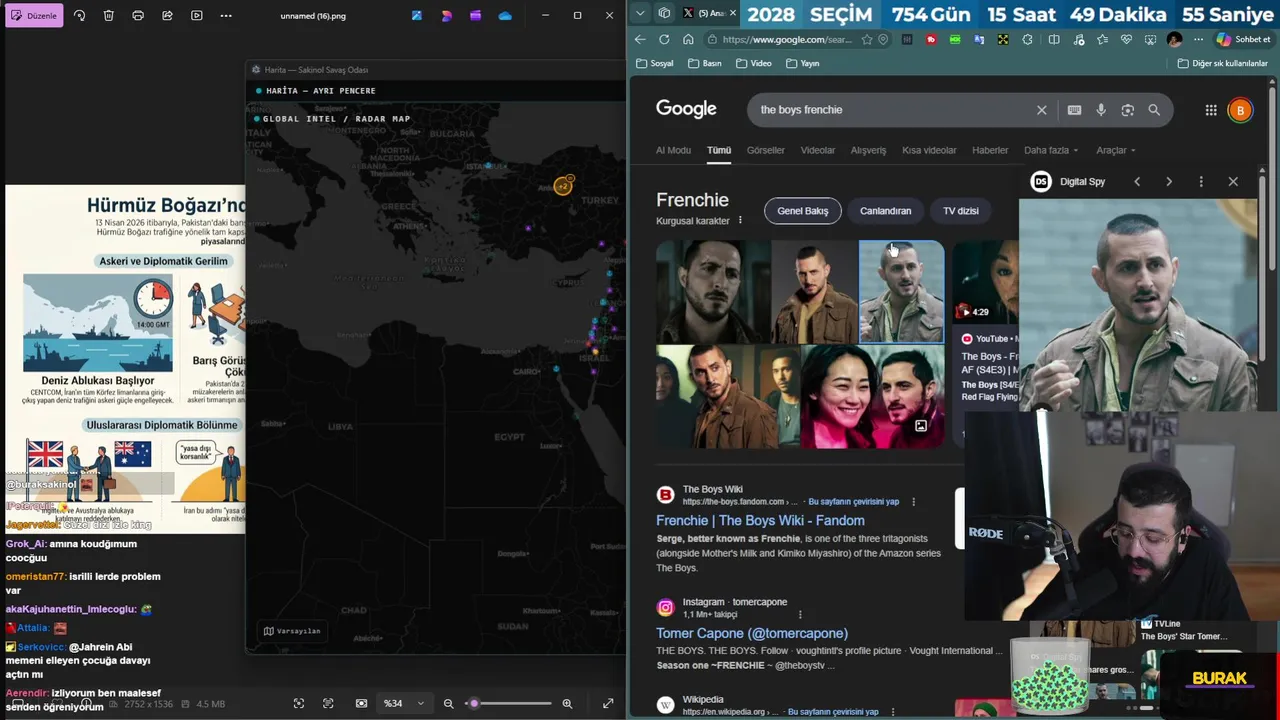Expand Daha fazla search options
This screenshot has height=720, width=1280.
tap(1051, 150)
